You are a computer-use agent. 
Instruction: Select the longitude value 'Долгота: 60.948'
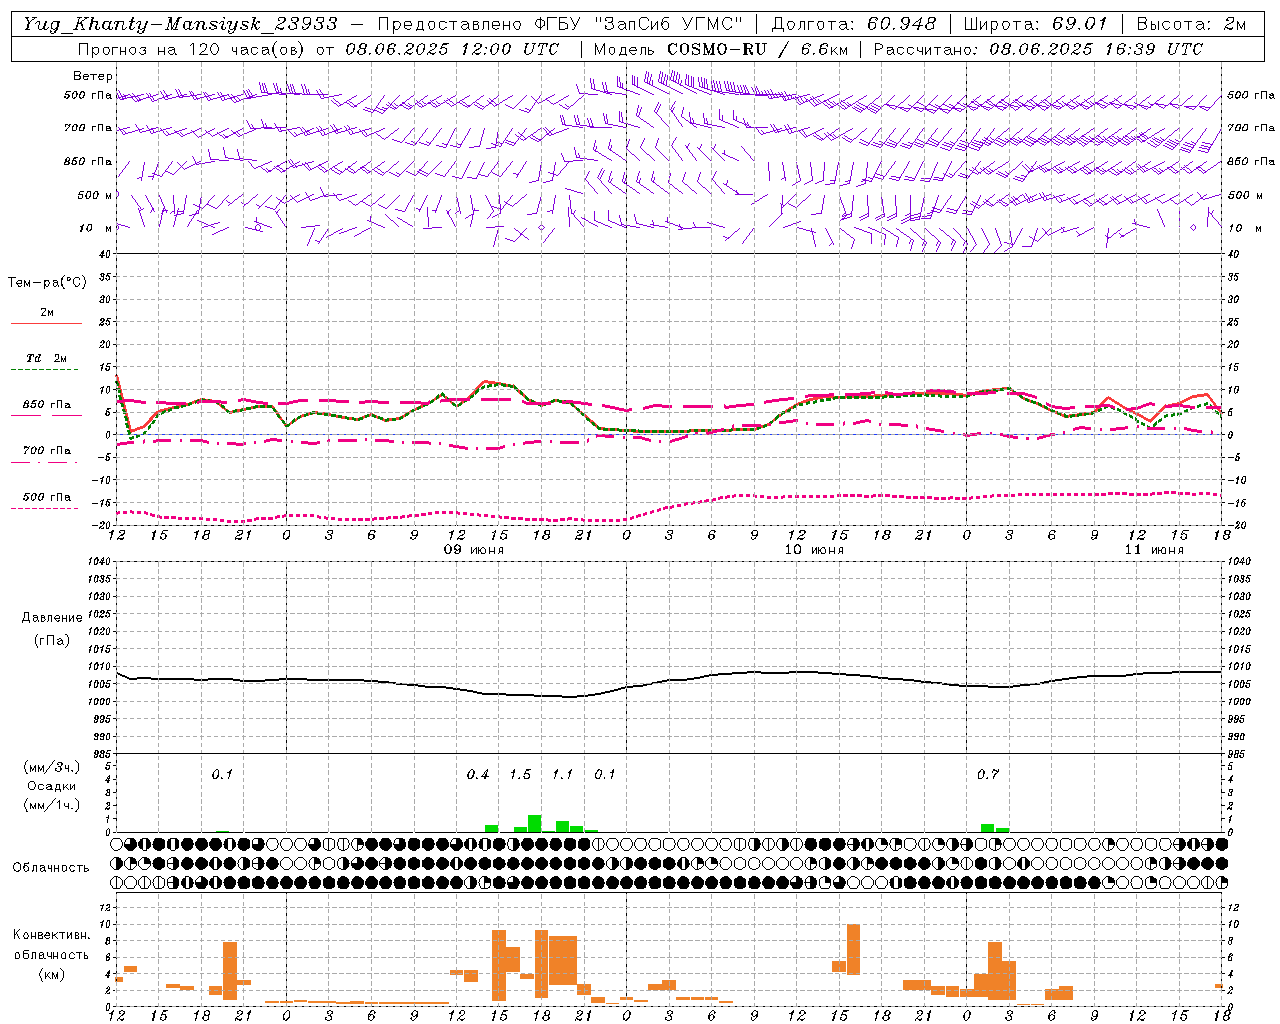[x=854, y=24]
